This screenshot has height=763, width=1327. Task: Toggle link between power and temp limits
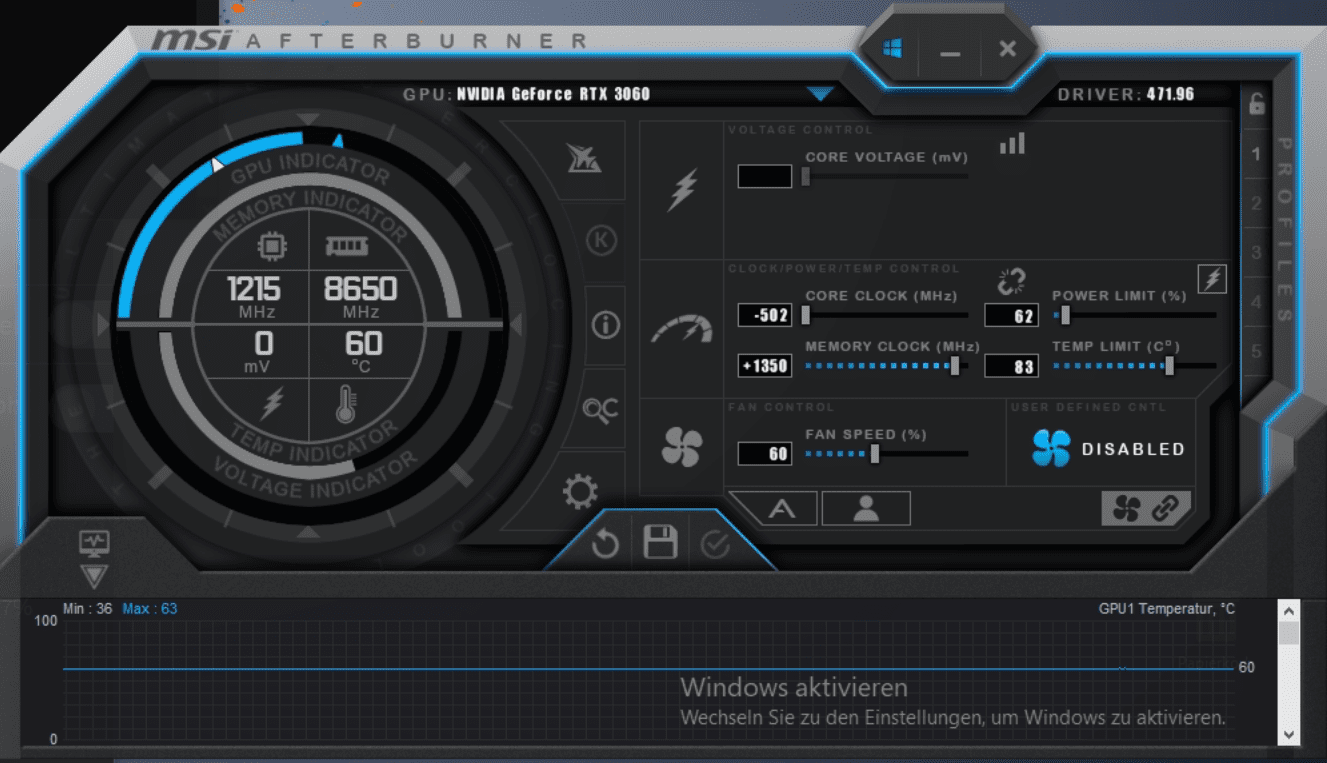pos(1012,281)
